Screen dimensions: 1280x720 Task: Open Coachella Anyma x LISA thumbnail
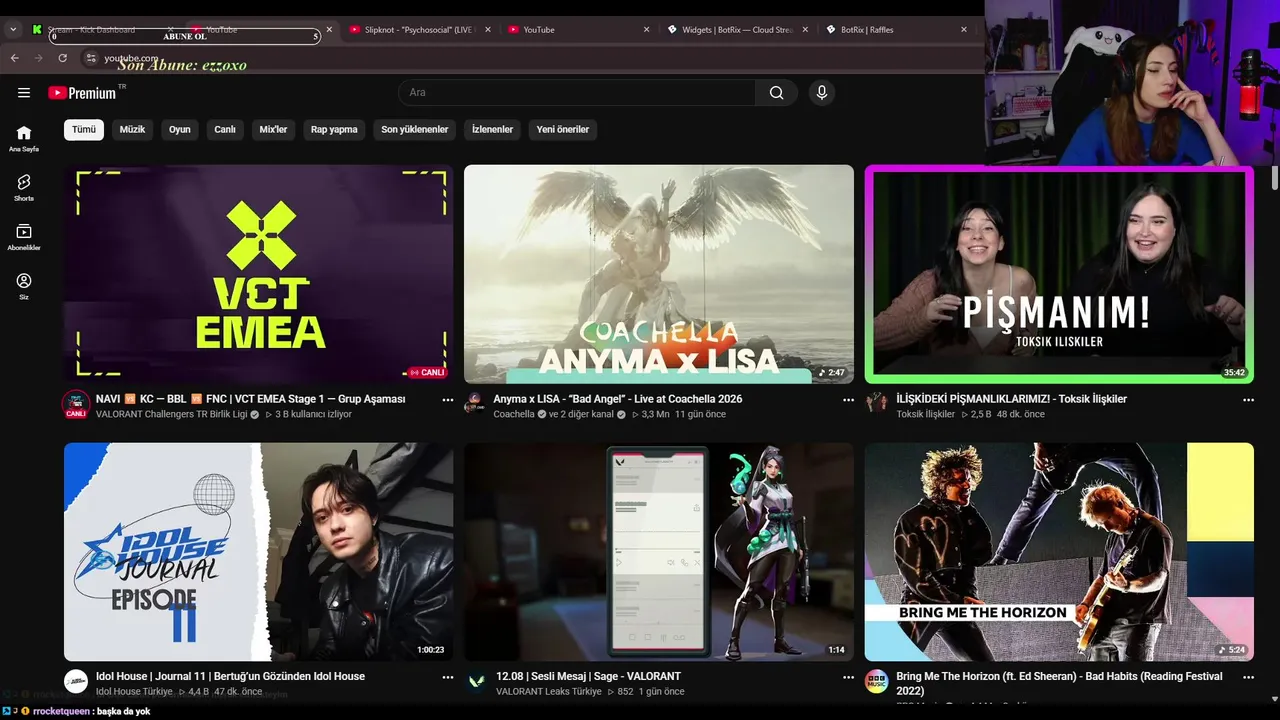pos(659,274)
